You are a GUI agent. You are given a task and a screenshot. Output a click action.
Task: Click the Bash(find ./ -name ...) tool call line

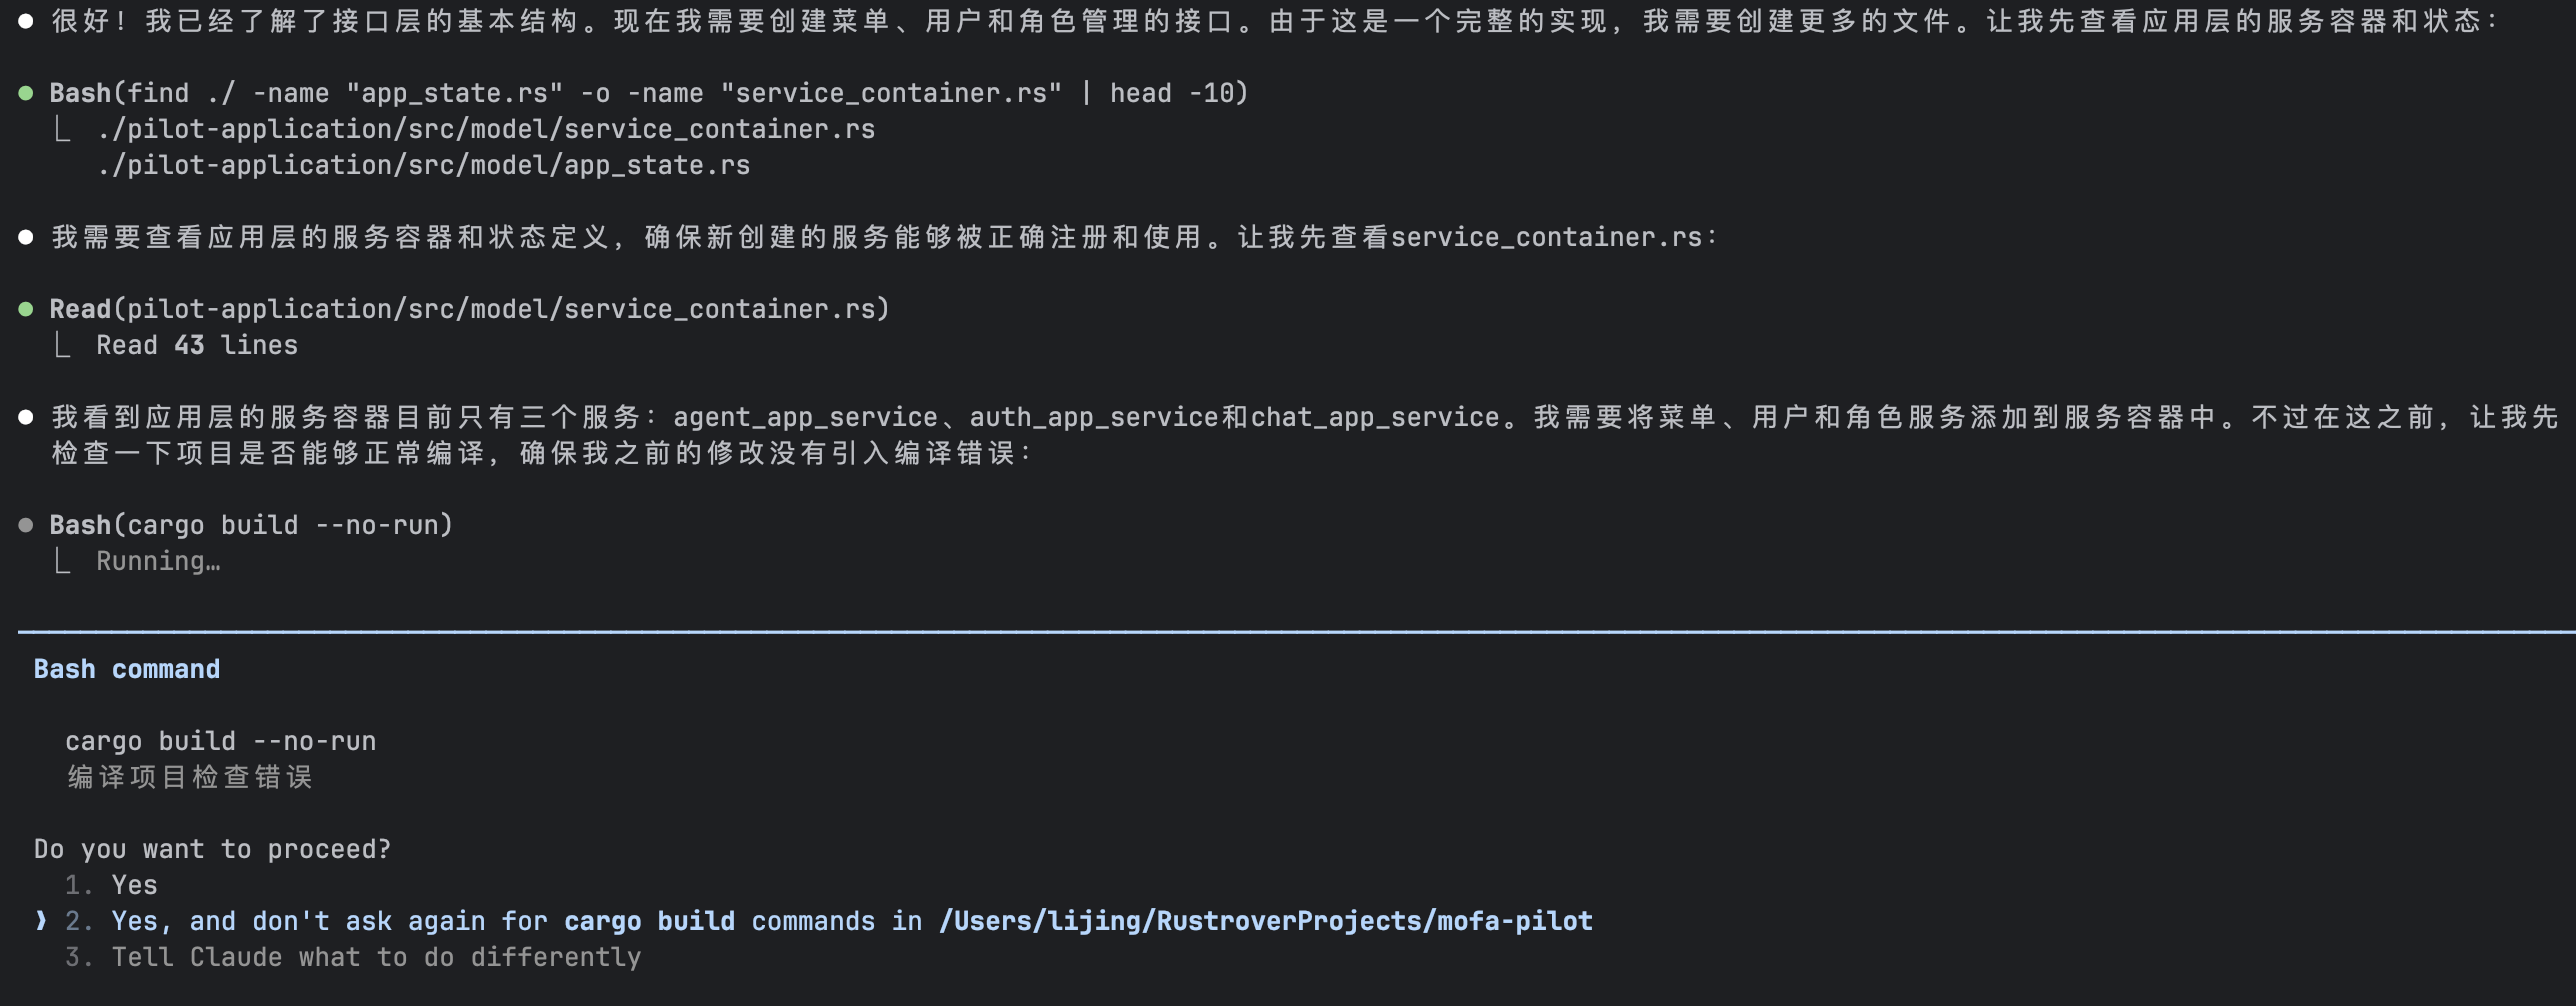[648, 94]
